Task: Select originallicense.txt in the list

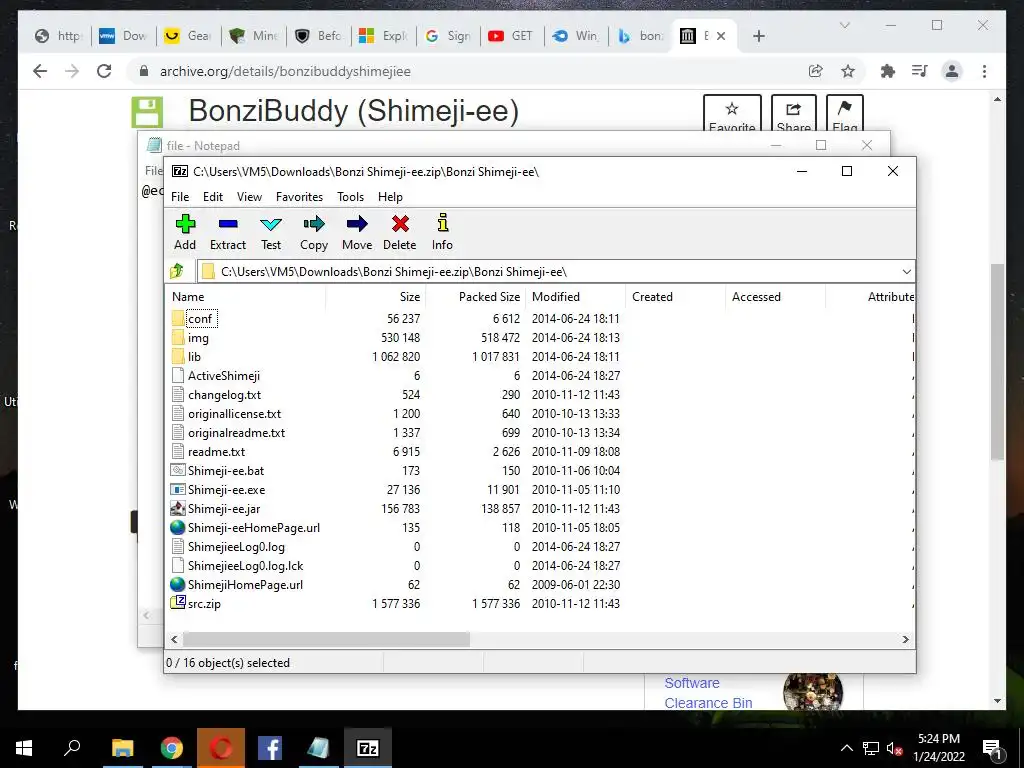Action: click(226, 413)
